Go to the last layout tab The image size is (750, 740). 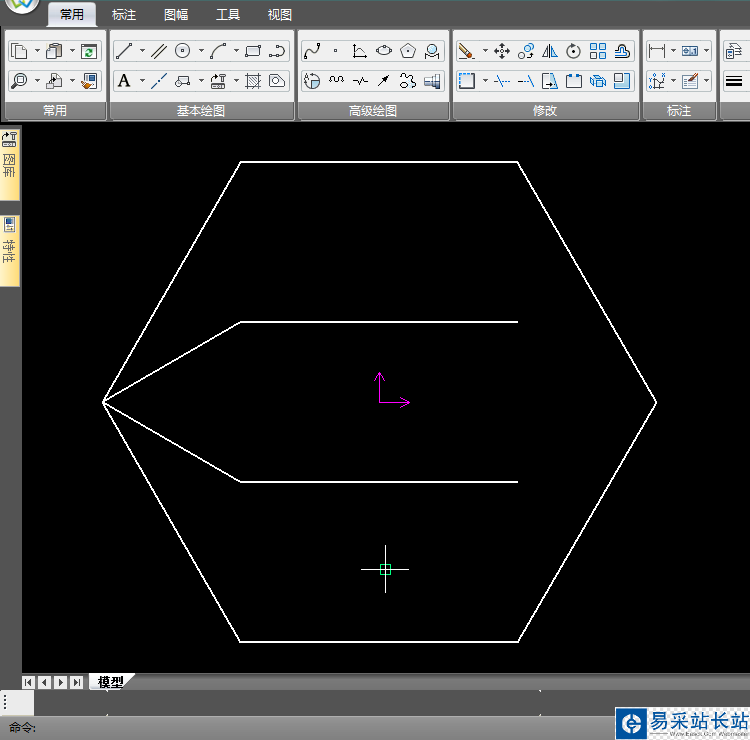coord(77,682)
